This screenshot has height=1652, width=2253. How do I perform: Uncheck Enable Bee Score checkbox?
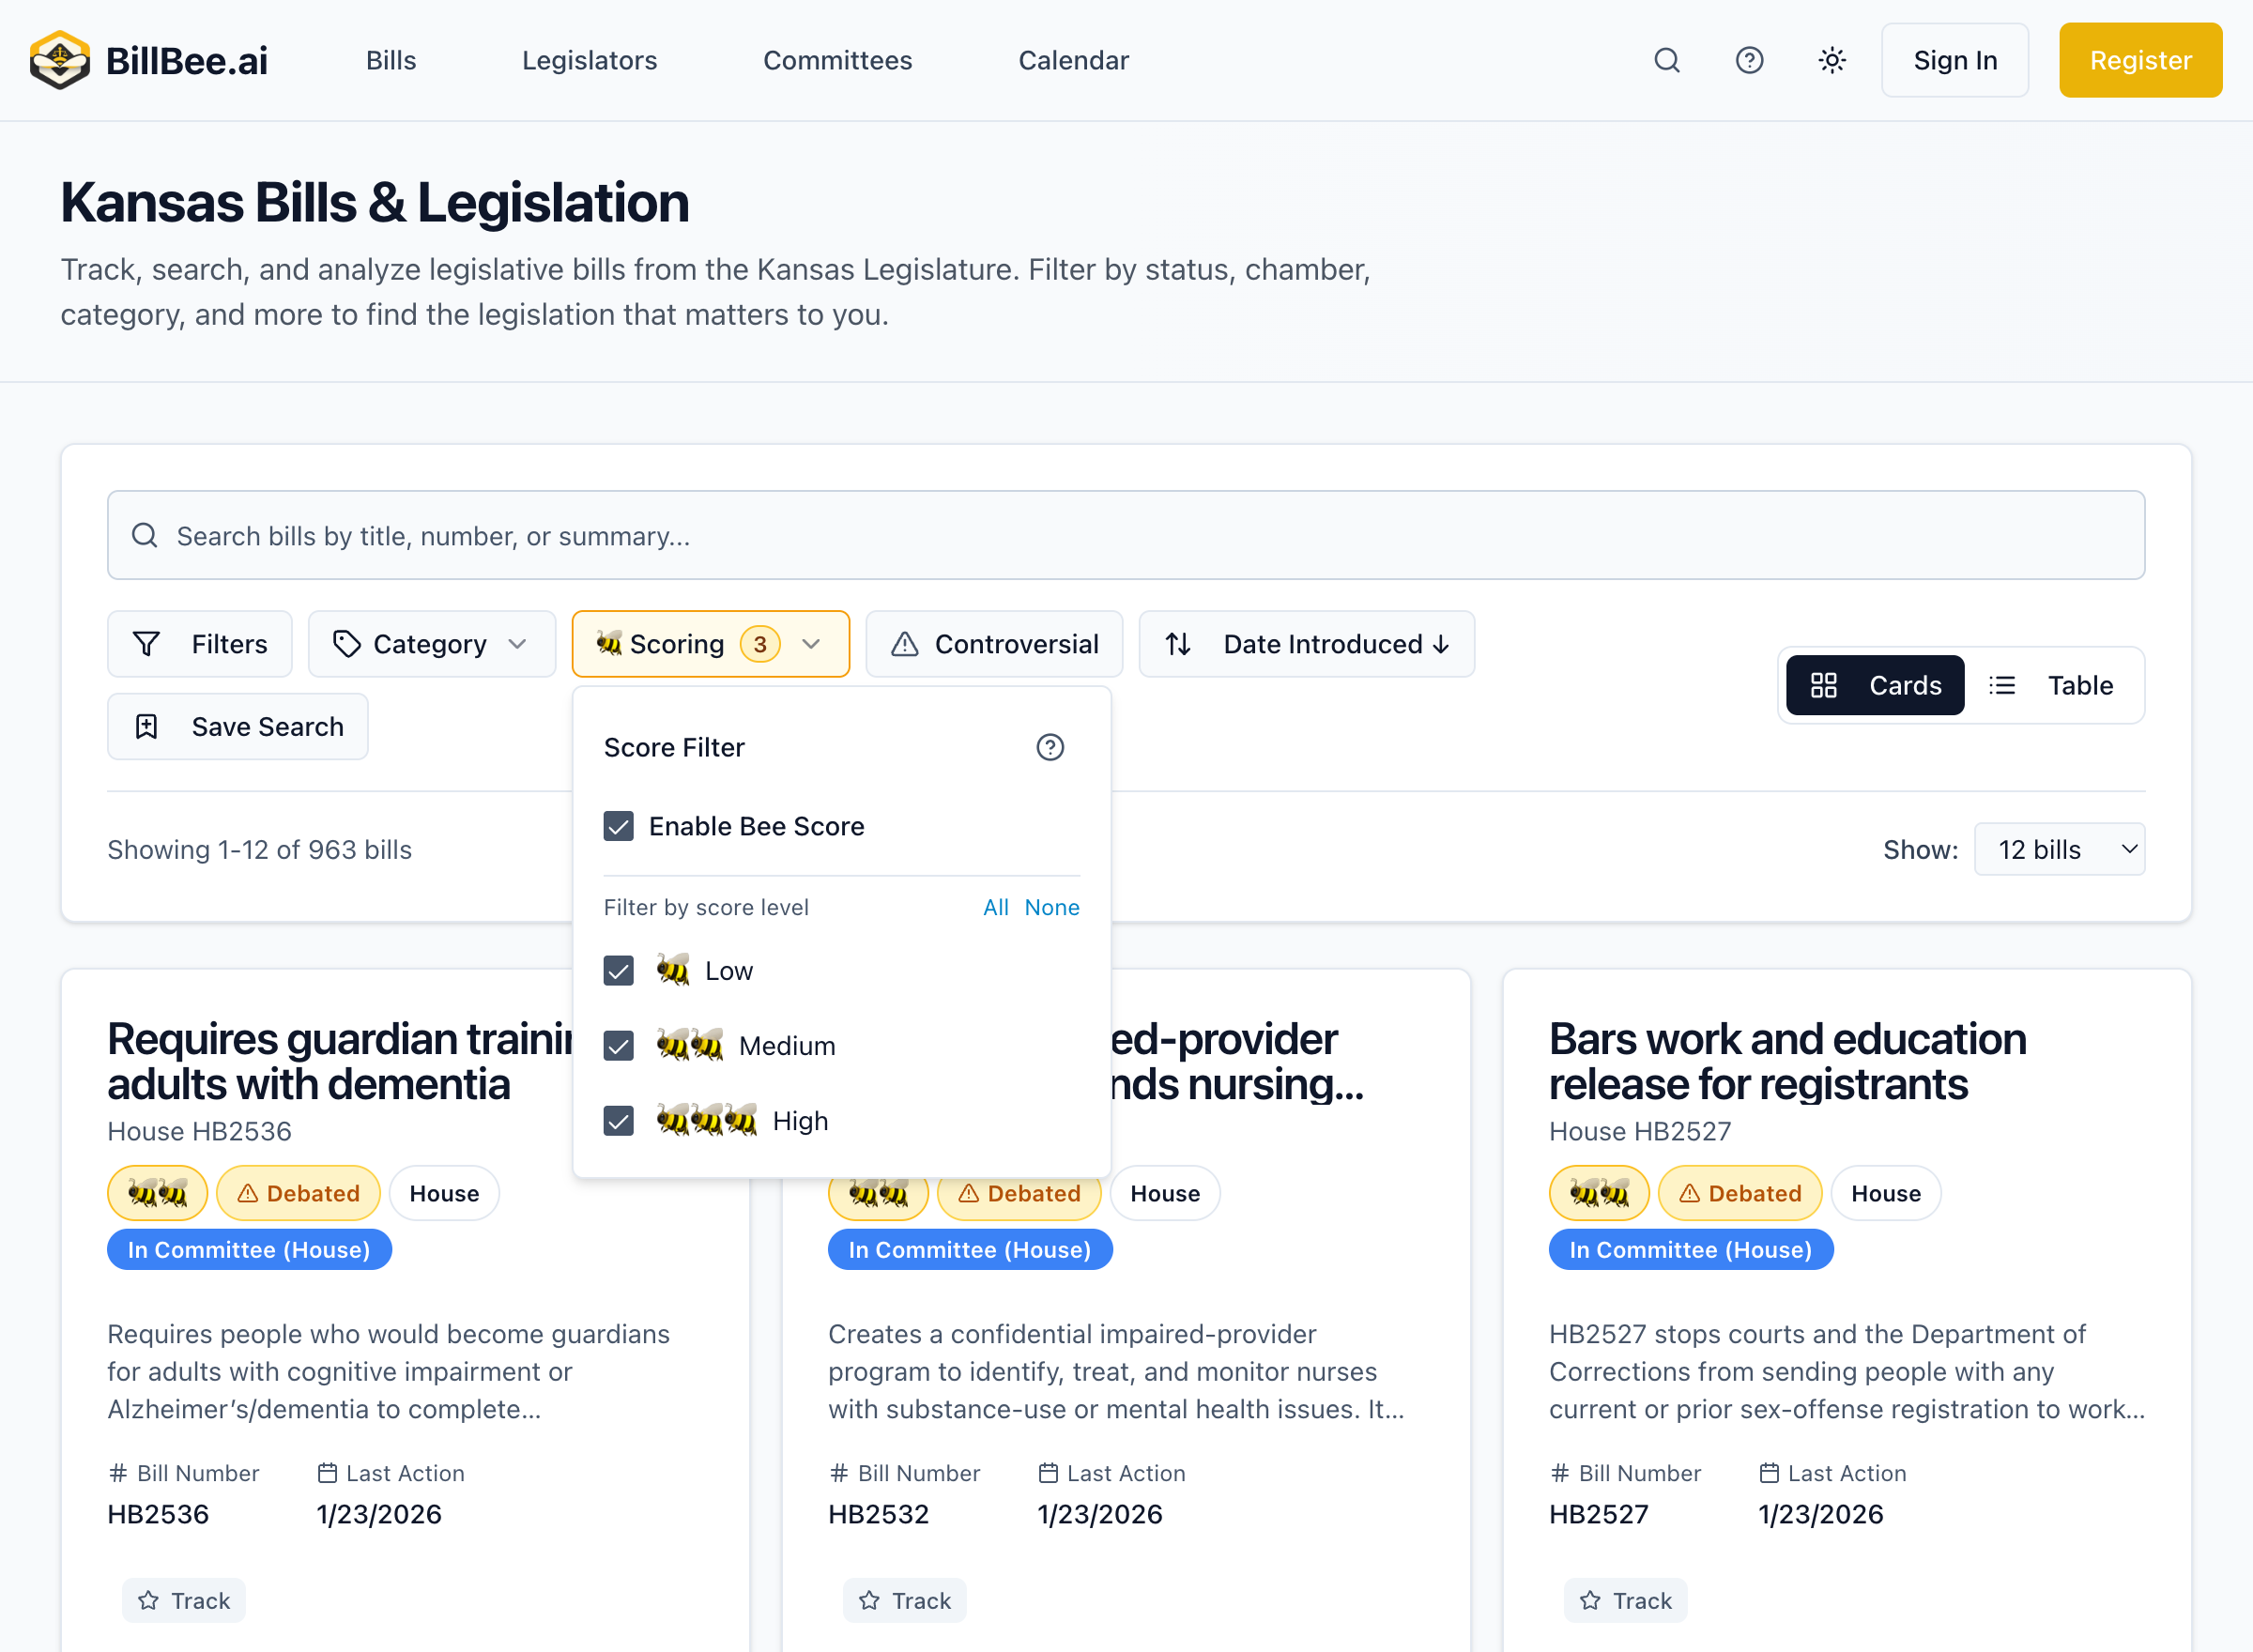pyautogui.click(x=618, y=826)
